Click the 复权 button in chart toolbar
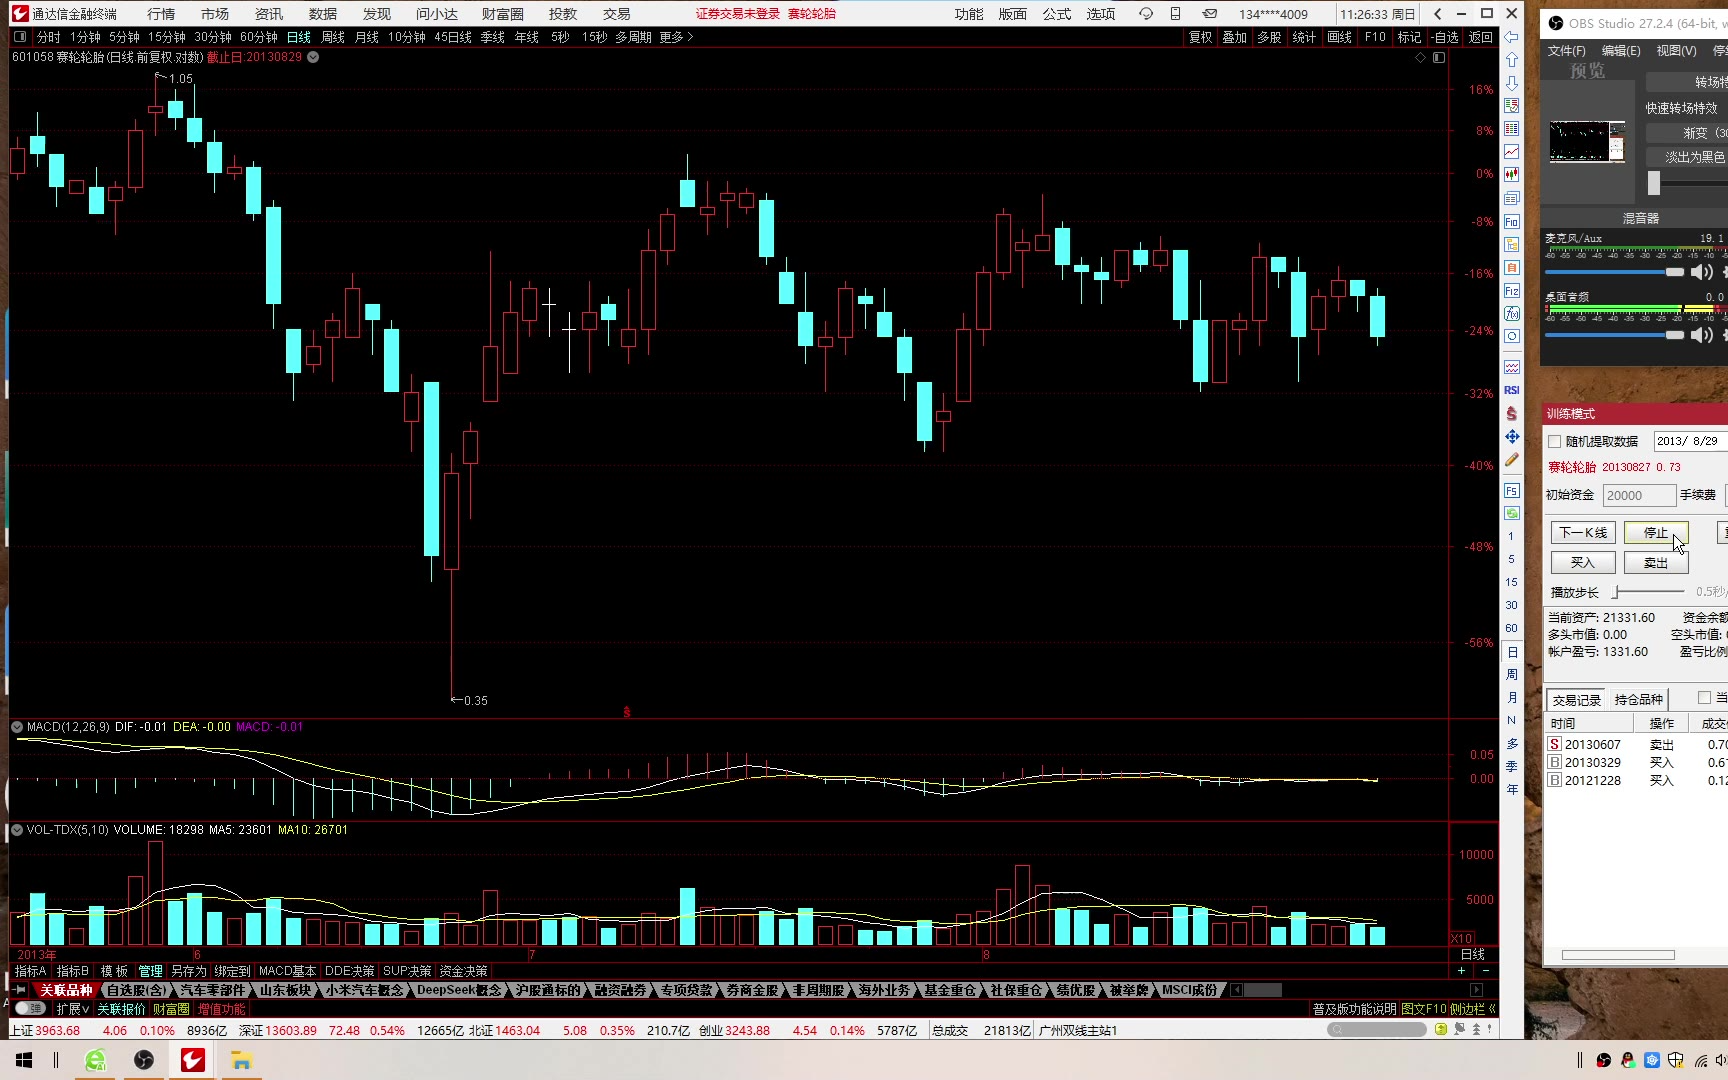Image resolution: width=1728 pixels, height=1080 pixels. click(1201, 37)
